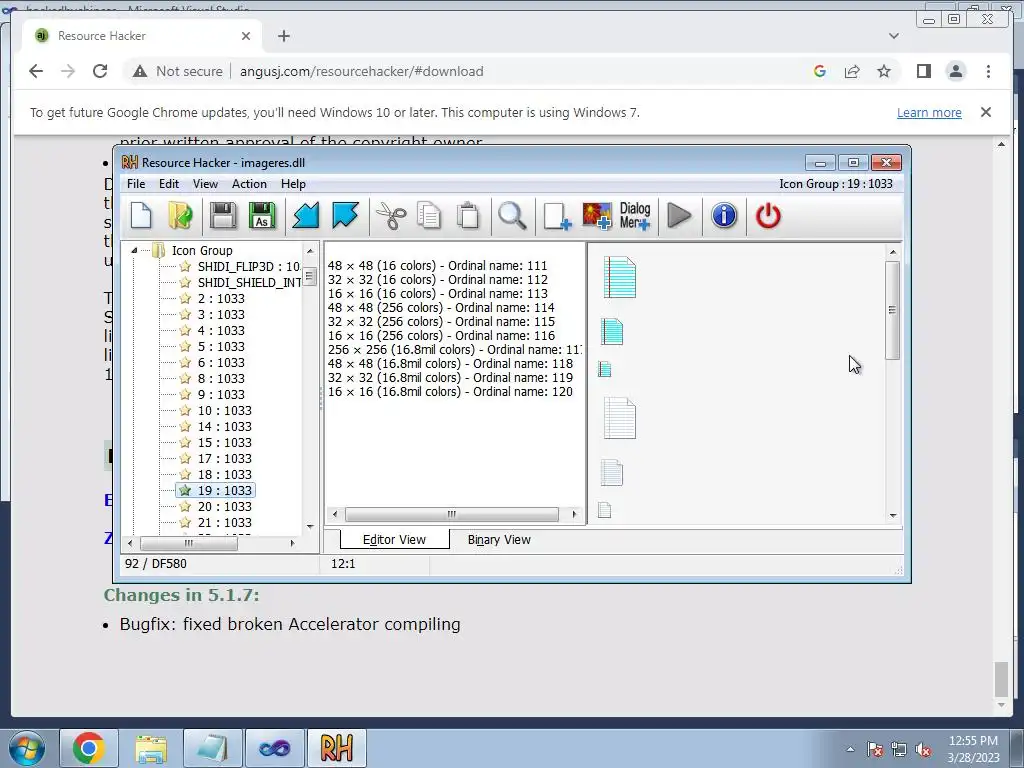This screenshot has height=768, width=1024.
Task: Click the Chrome profile avatar icon
Action: point(955,71)
